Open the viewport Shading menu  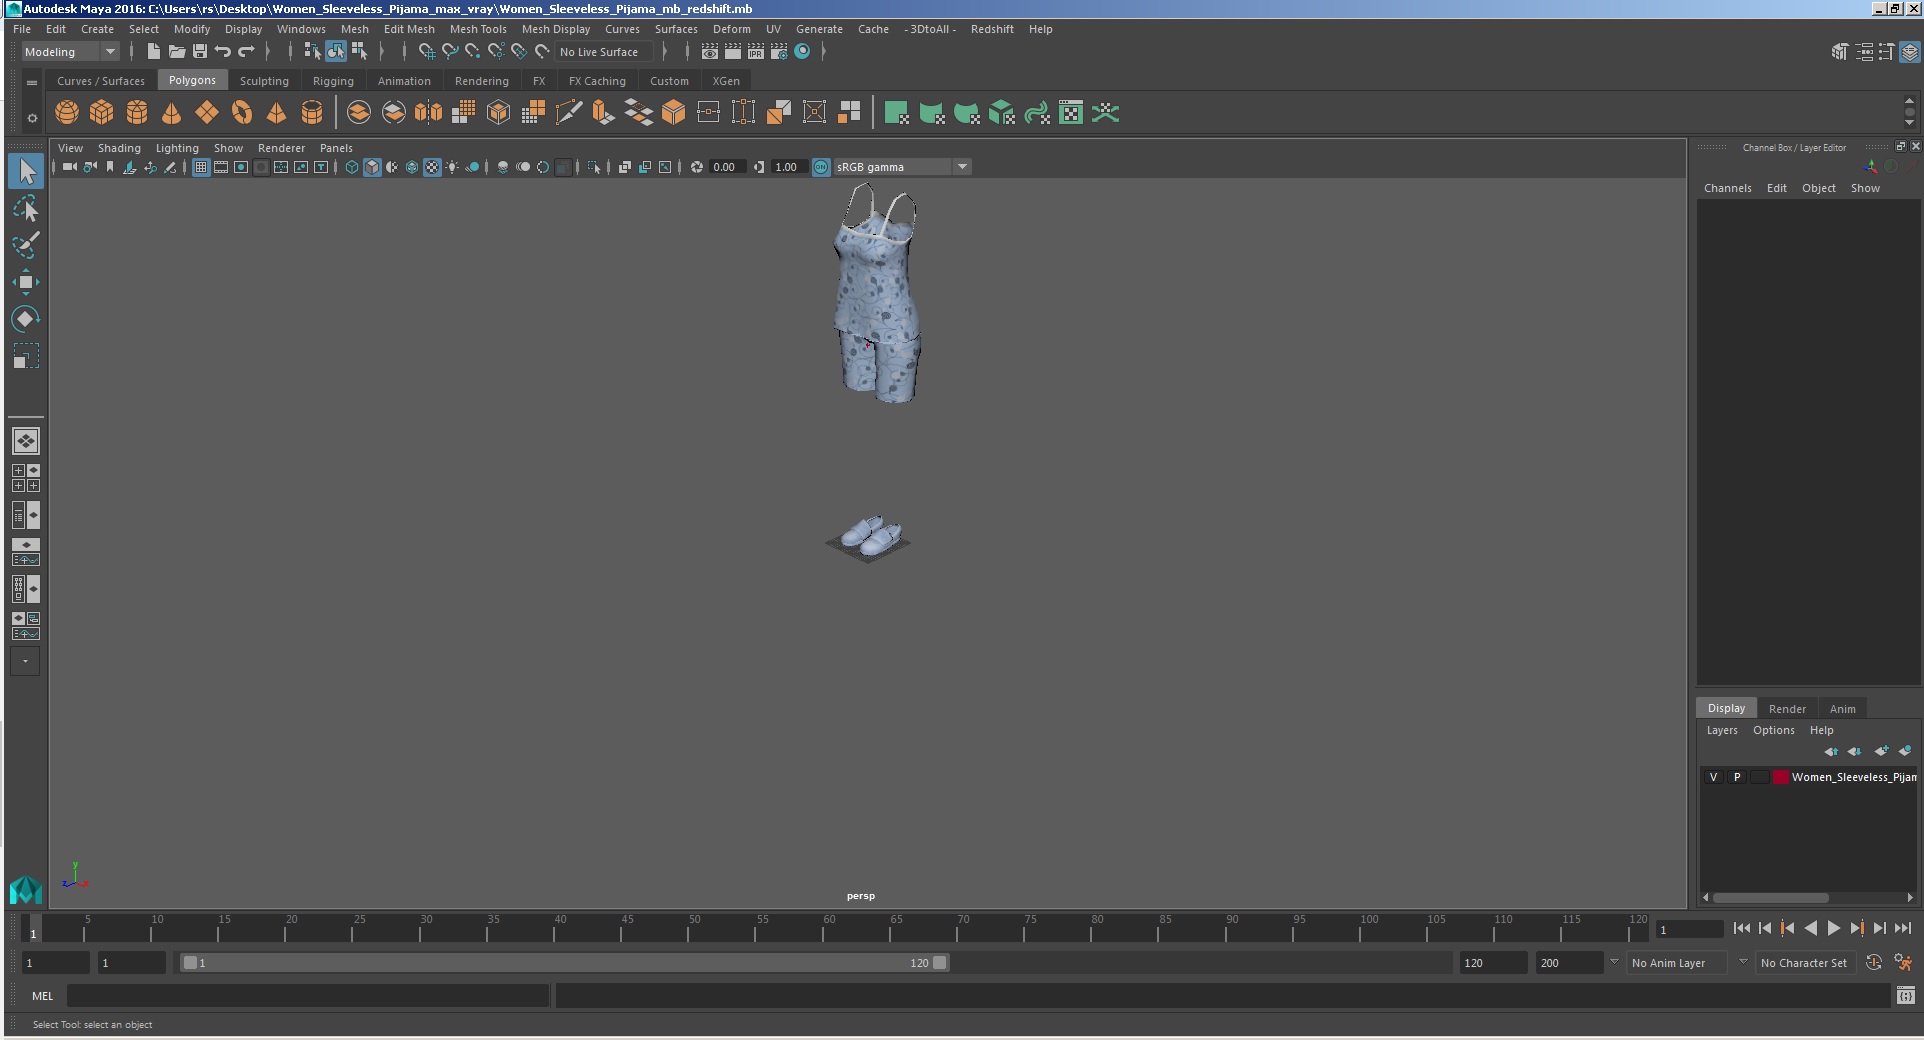click(x=119, y=148)
